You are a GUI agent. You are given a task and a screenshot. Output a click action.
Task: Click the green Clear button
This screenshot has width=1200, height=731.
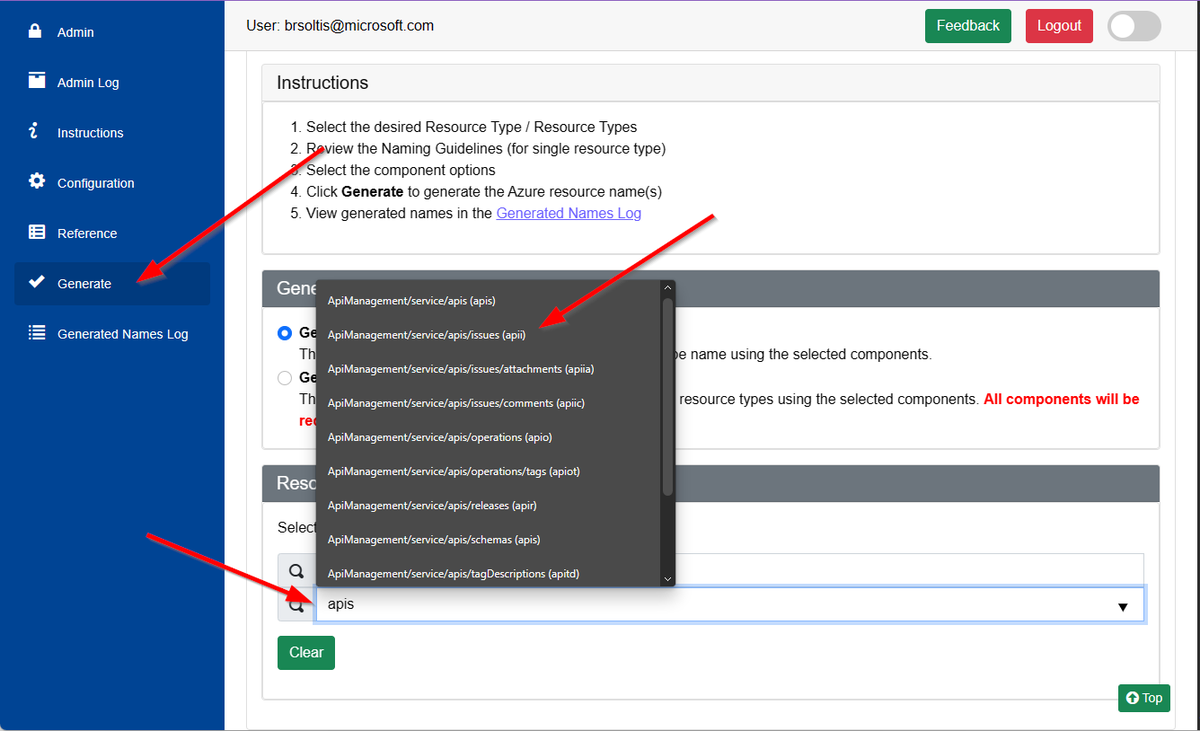306,652
